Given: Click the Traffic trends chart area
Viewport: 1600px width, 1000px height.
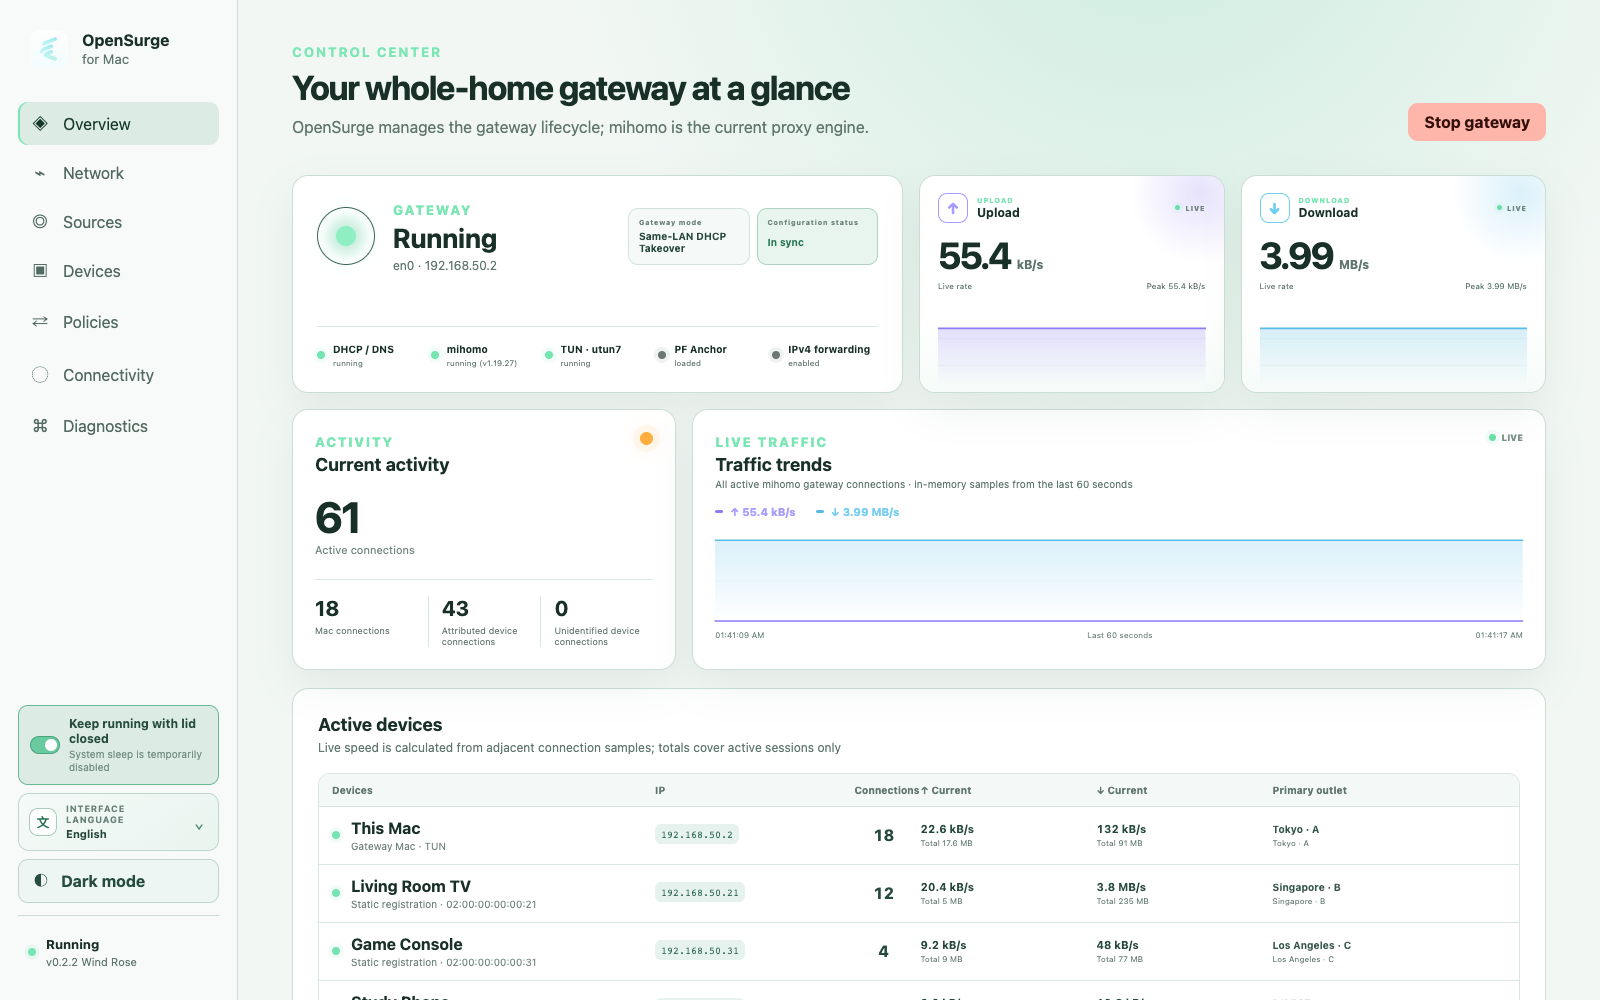Looking at the screenshot, I should click(x=1119, y=580).
